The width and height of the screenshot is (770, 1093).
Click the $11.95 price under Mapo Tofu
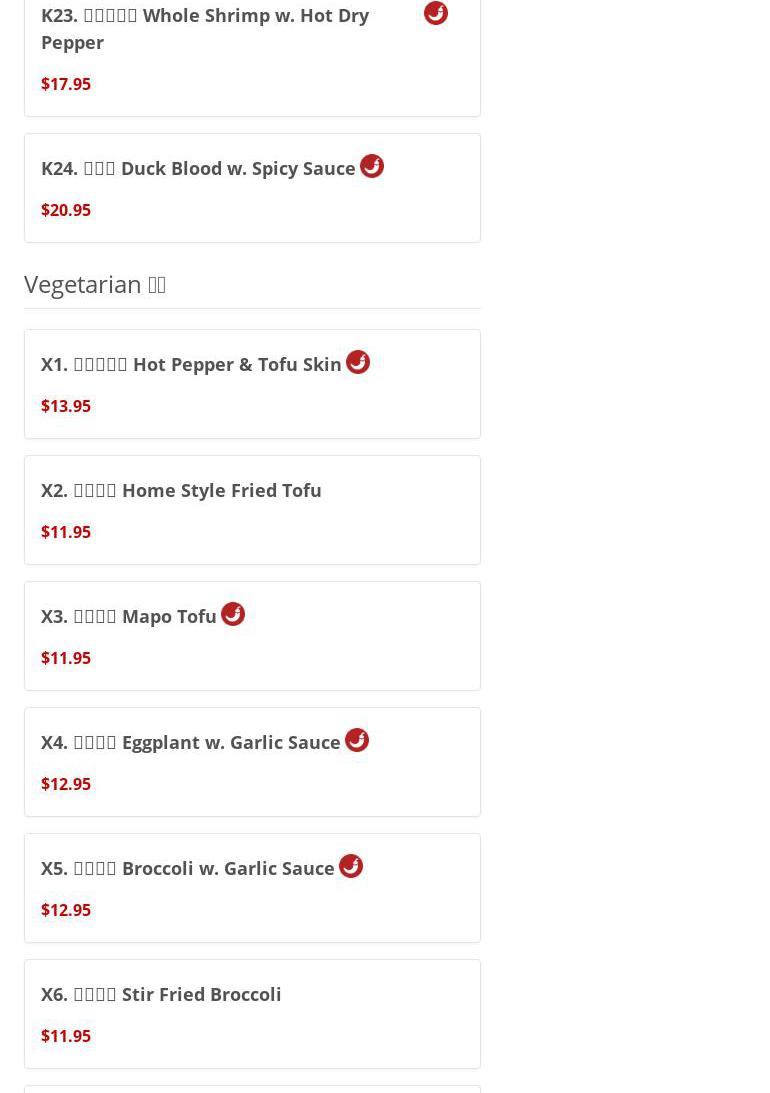66,658
